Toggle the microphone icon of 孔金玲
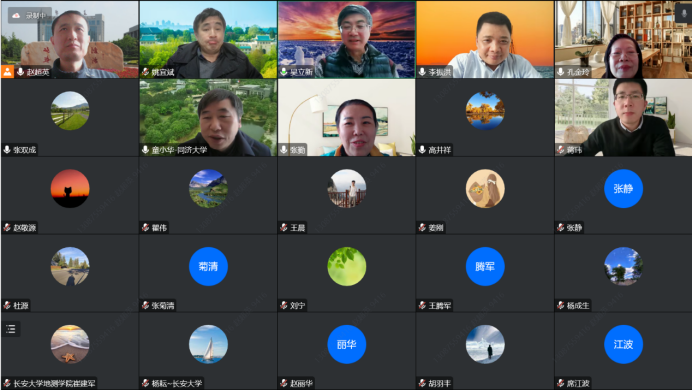This screenshot has height=390, width=693. 561,72
